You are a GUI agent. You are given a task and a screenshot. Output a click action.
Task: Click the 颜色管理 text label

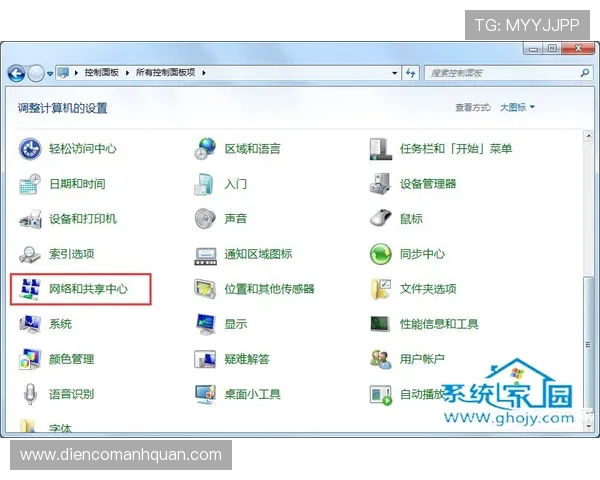pos(71,359)
